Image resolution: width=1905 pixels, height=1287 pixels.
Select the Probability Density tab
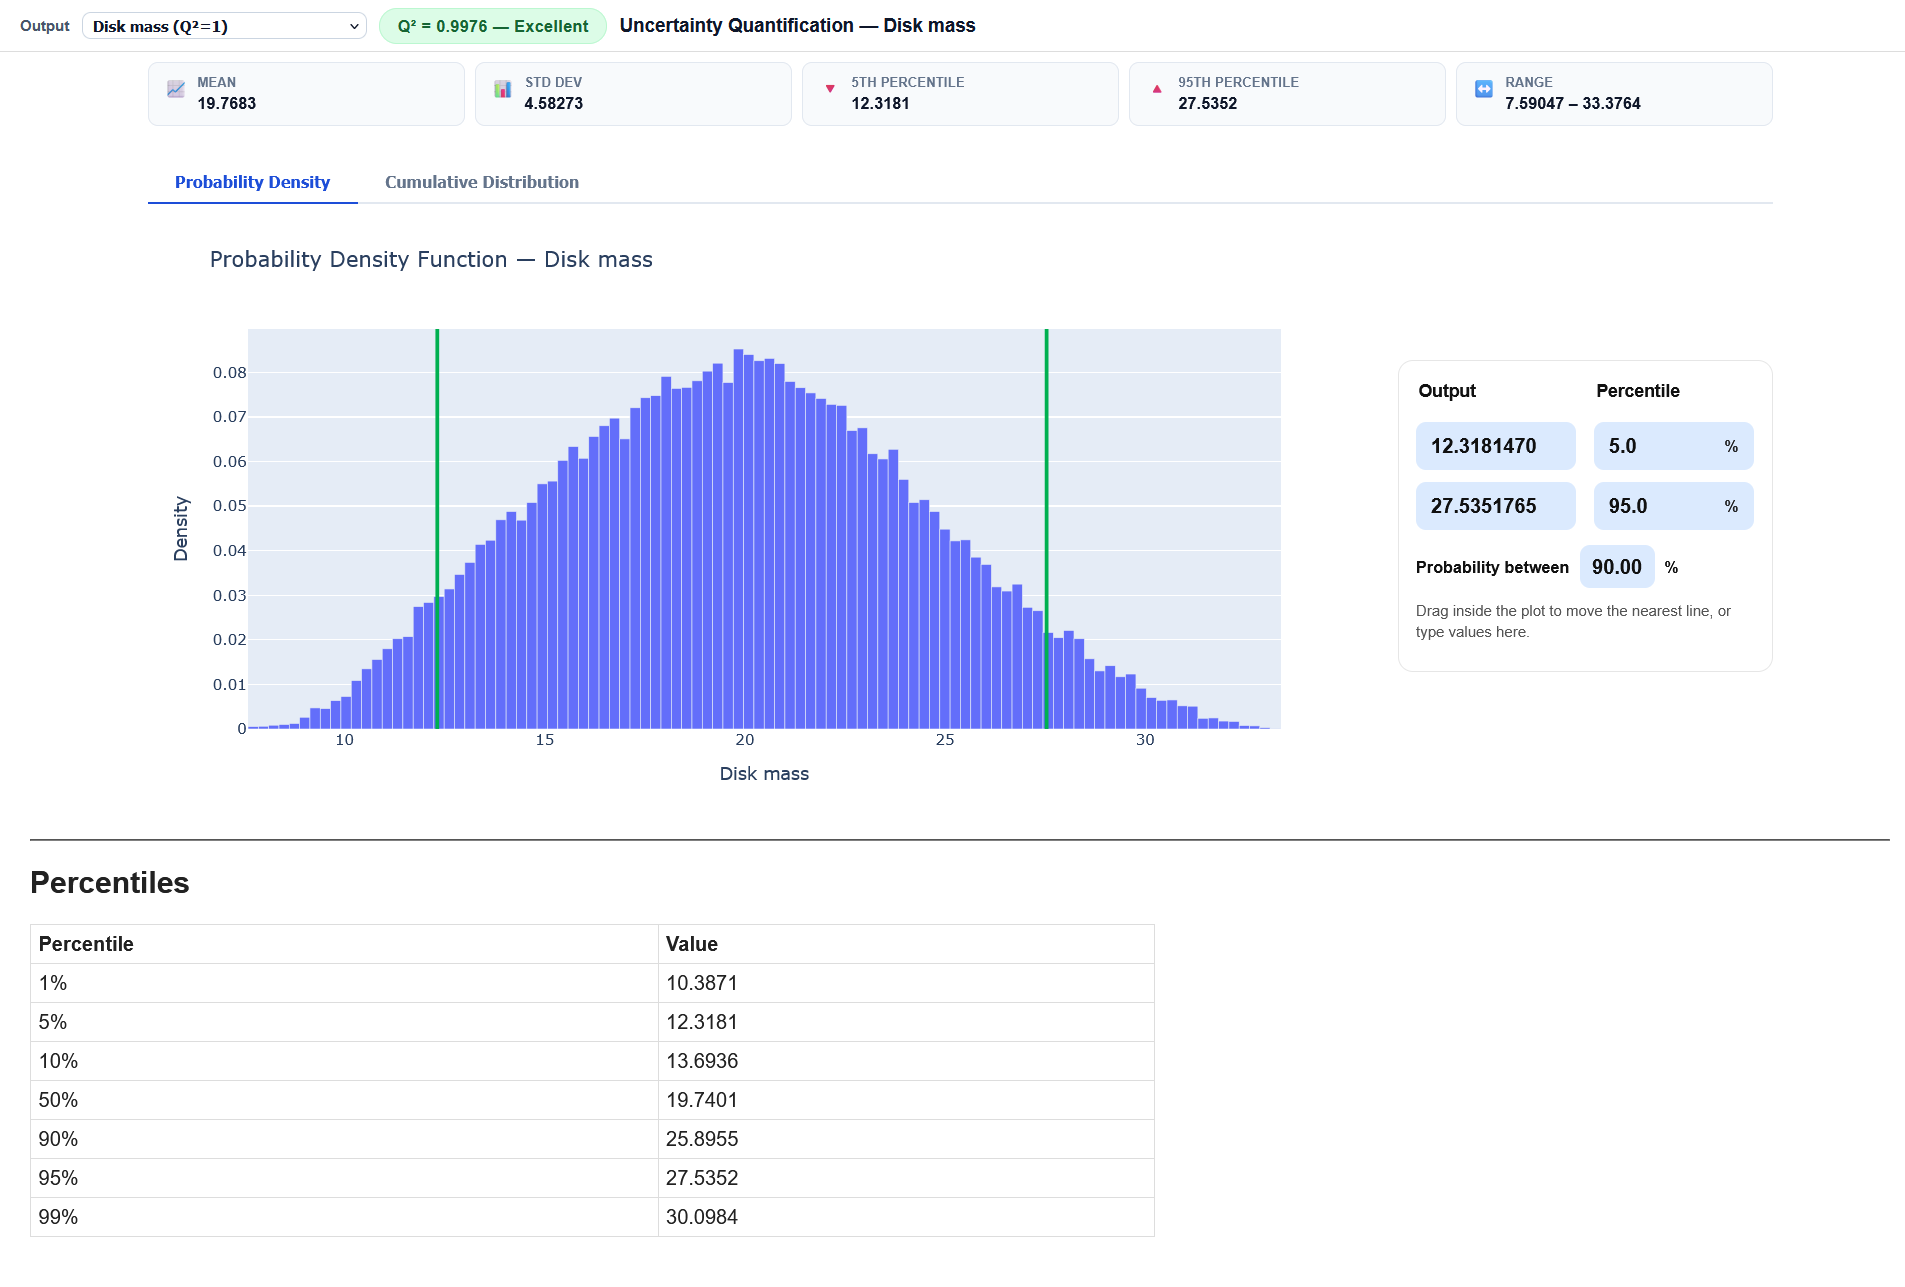252,182
